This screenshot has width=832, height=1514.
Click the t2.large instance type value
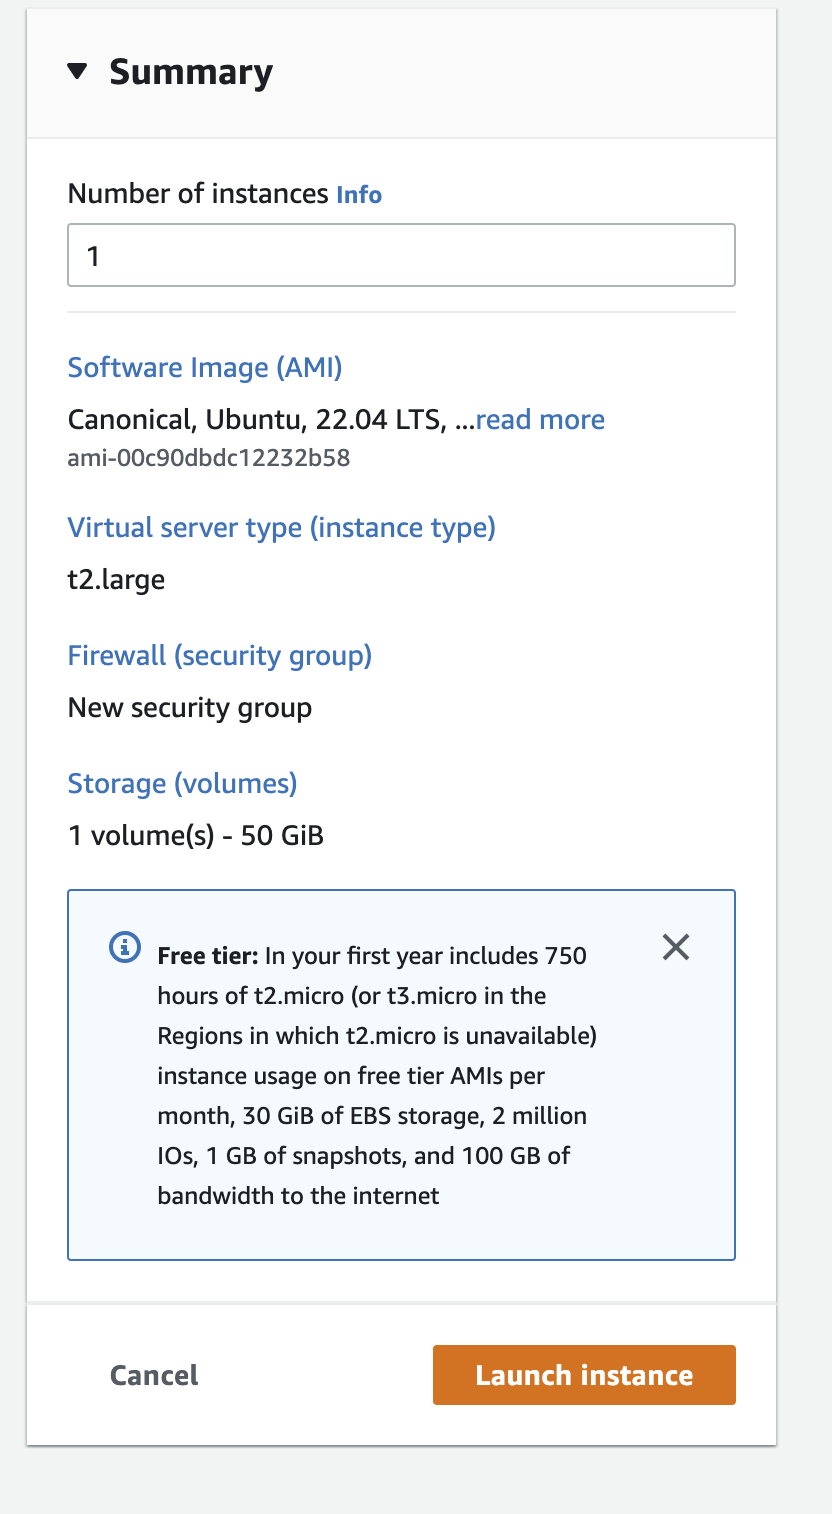click(116, 579)
